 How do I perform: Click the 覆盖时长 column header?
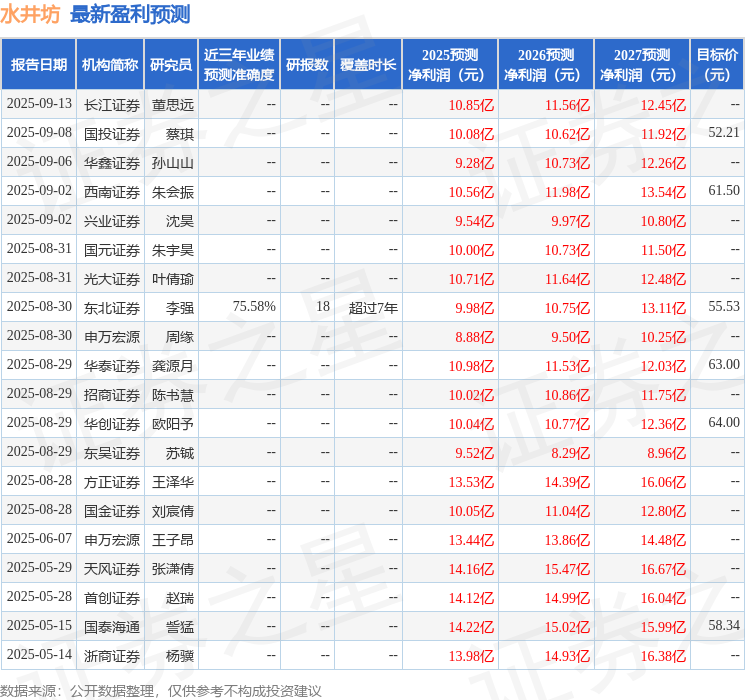click(x=368, y=65)
